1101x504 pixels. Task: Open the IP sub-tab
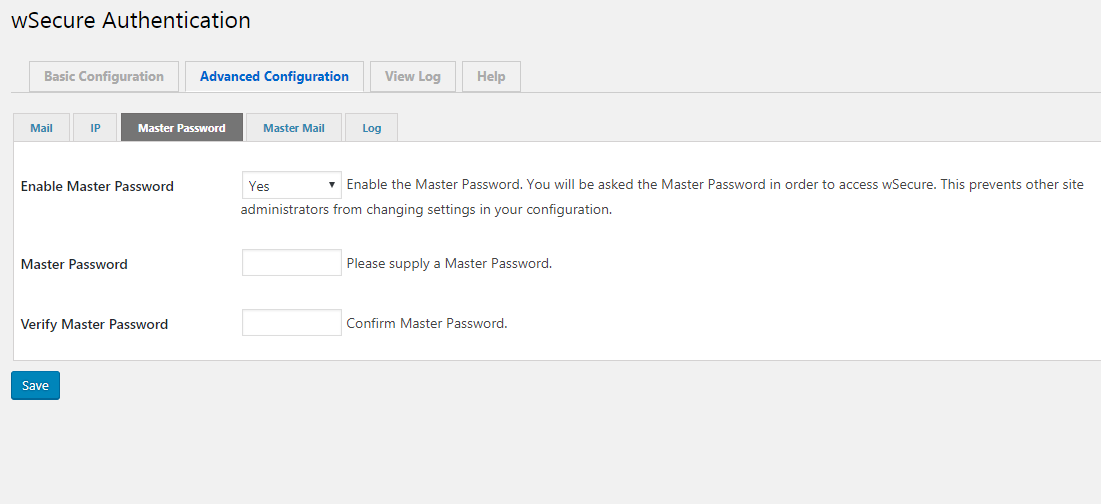pyautogui.click(x=95, y=128)
